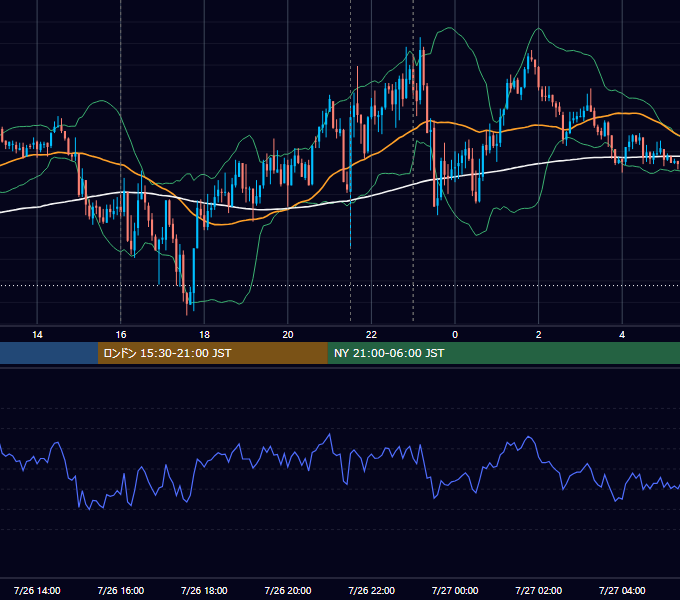Click the 2 hour label on chart axis
680x600 pixels.
[539, 335]
